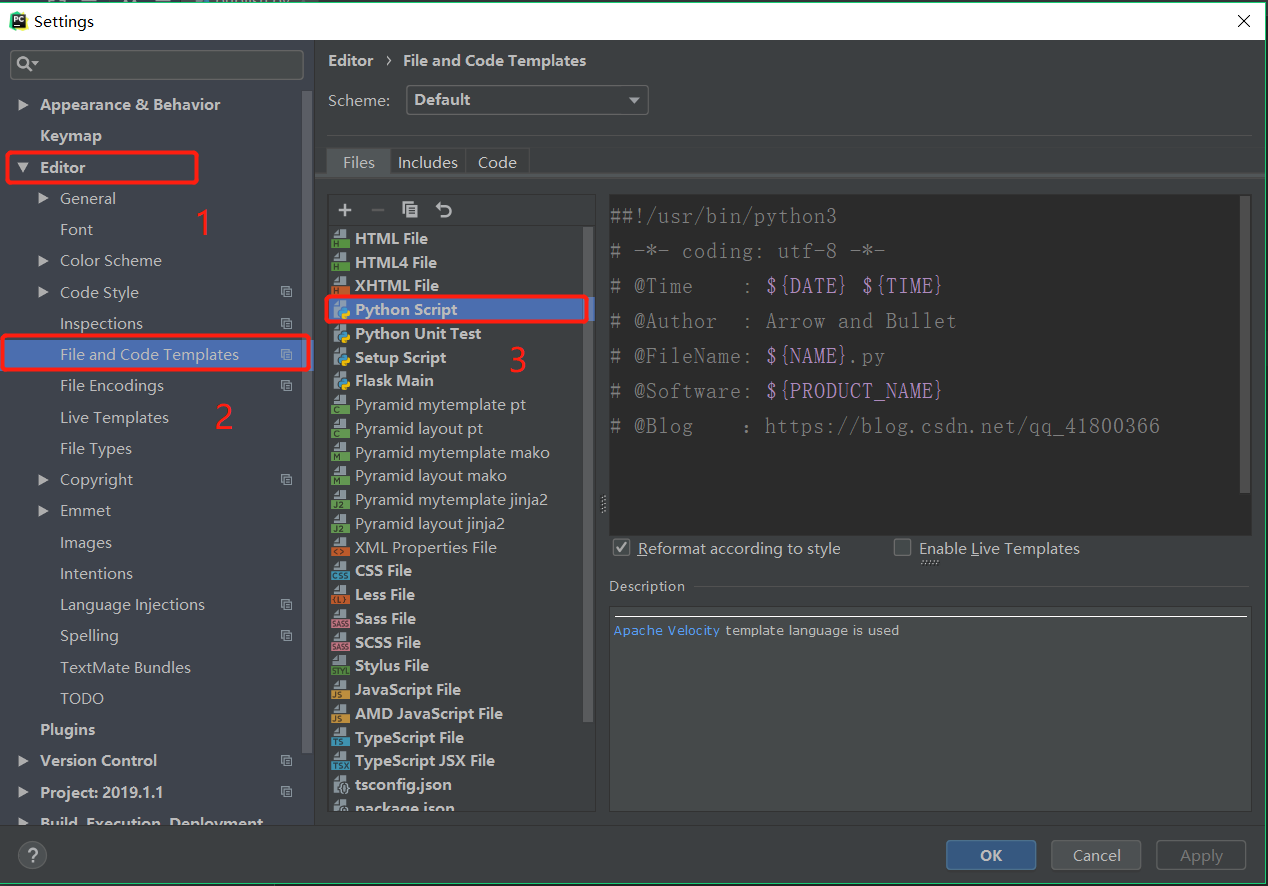Click the Setup Script icon
The width and height of the screenshot is (1268, 886).
(340, 358)
